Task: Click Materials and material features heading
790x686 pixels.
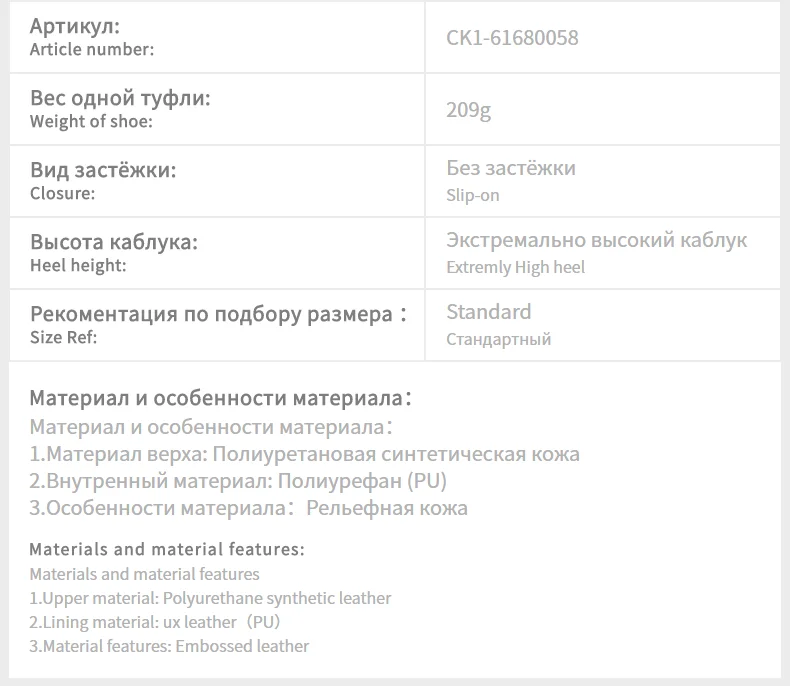Action: pyautogui.click(x=167, y=549)
